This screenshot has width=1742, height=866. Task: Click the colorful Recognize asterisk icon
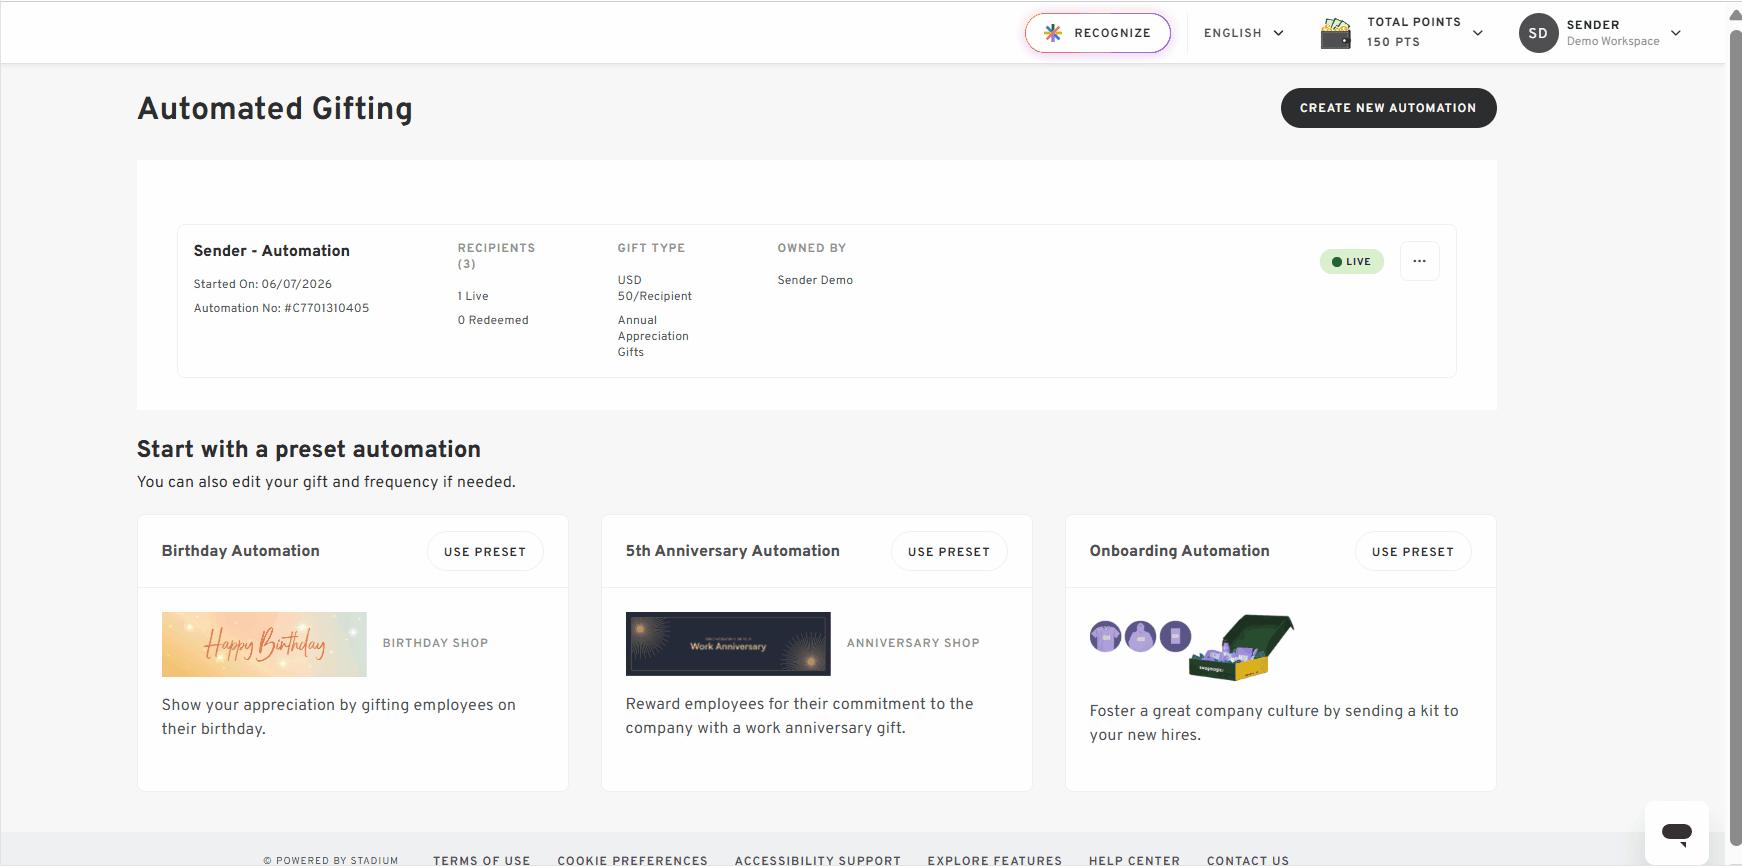(1052, 33)
